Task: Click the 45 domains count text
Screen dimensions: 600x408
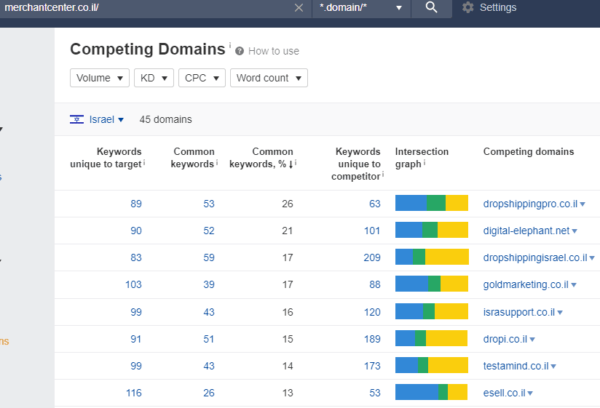Action: [x=166, y=119]
